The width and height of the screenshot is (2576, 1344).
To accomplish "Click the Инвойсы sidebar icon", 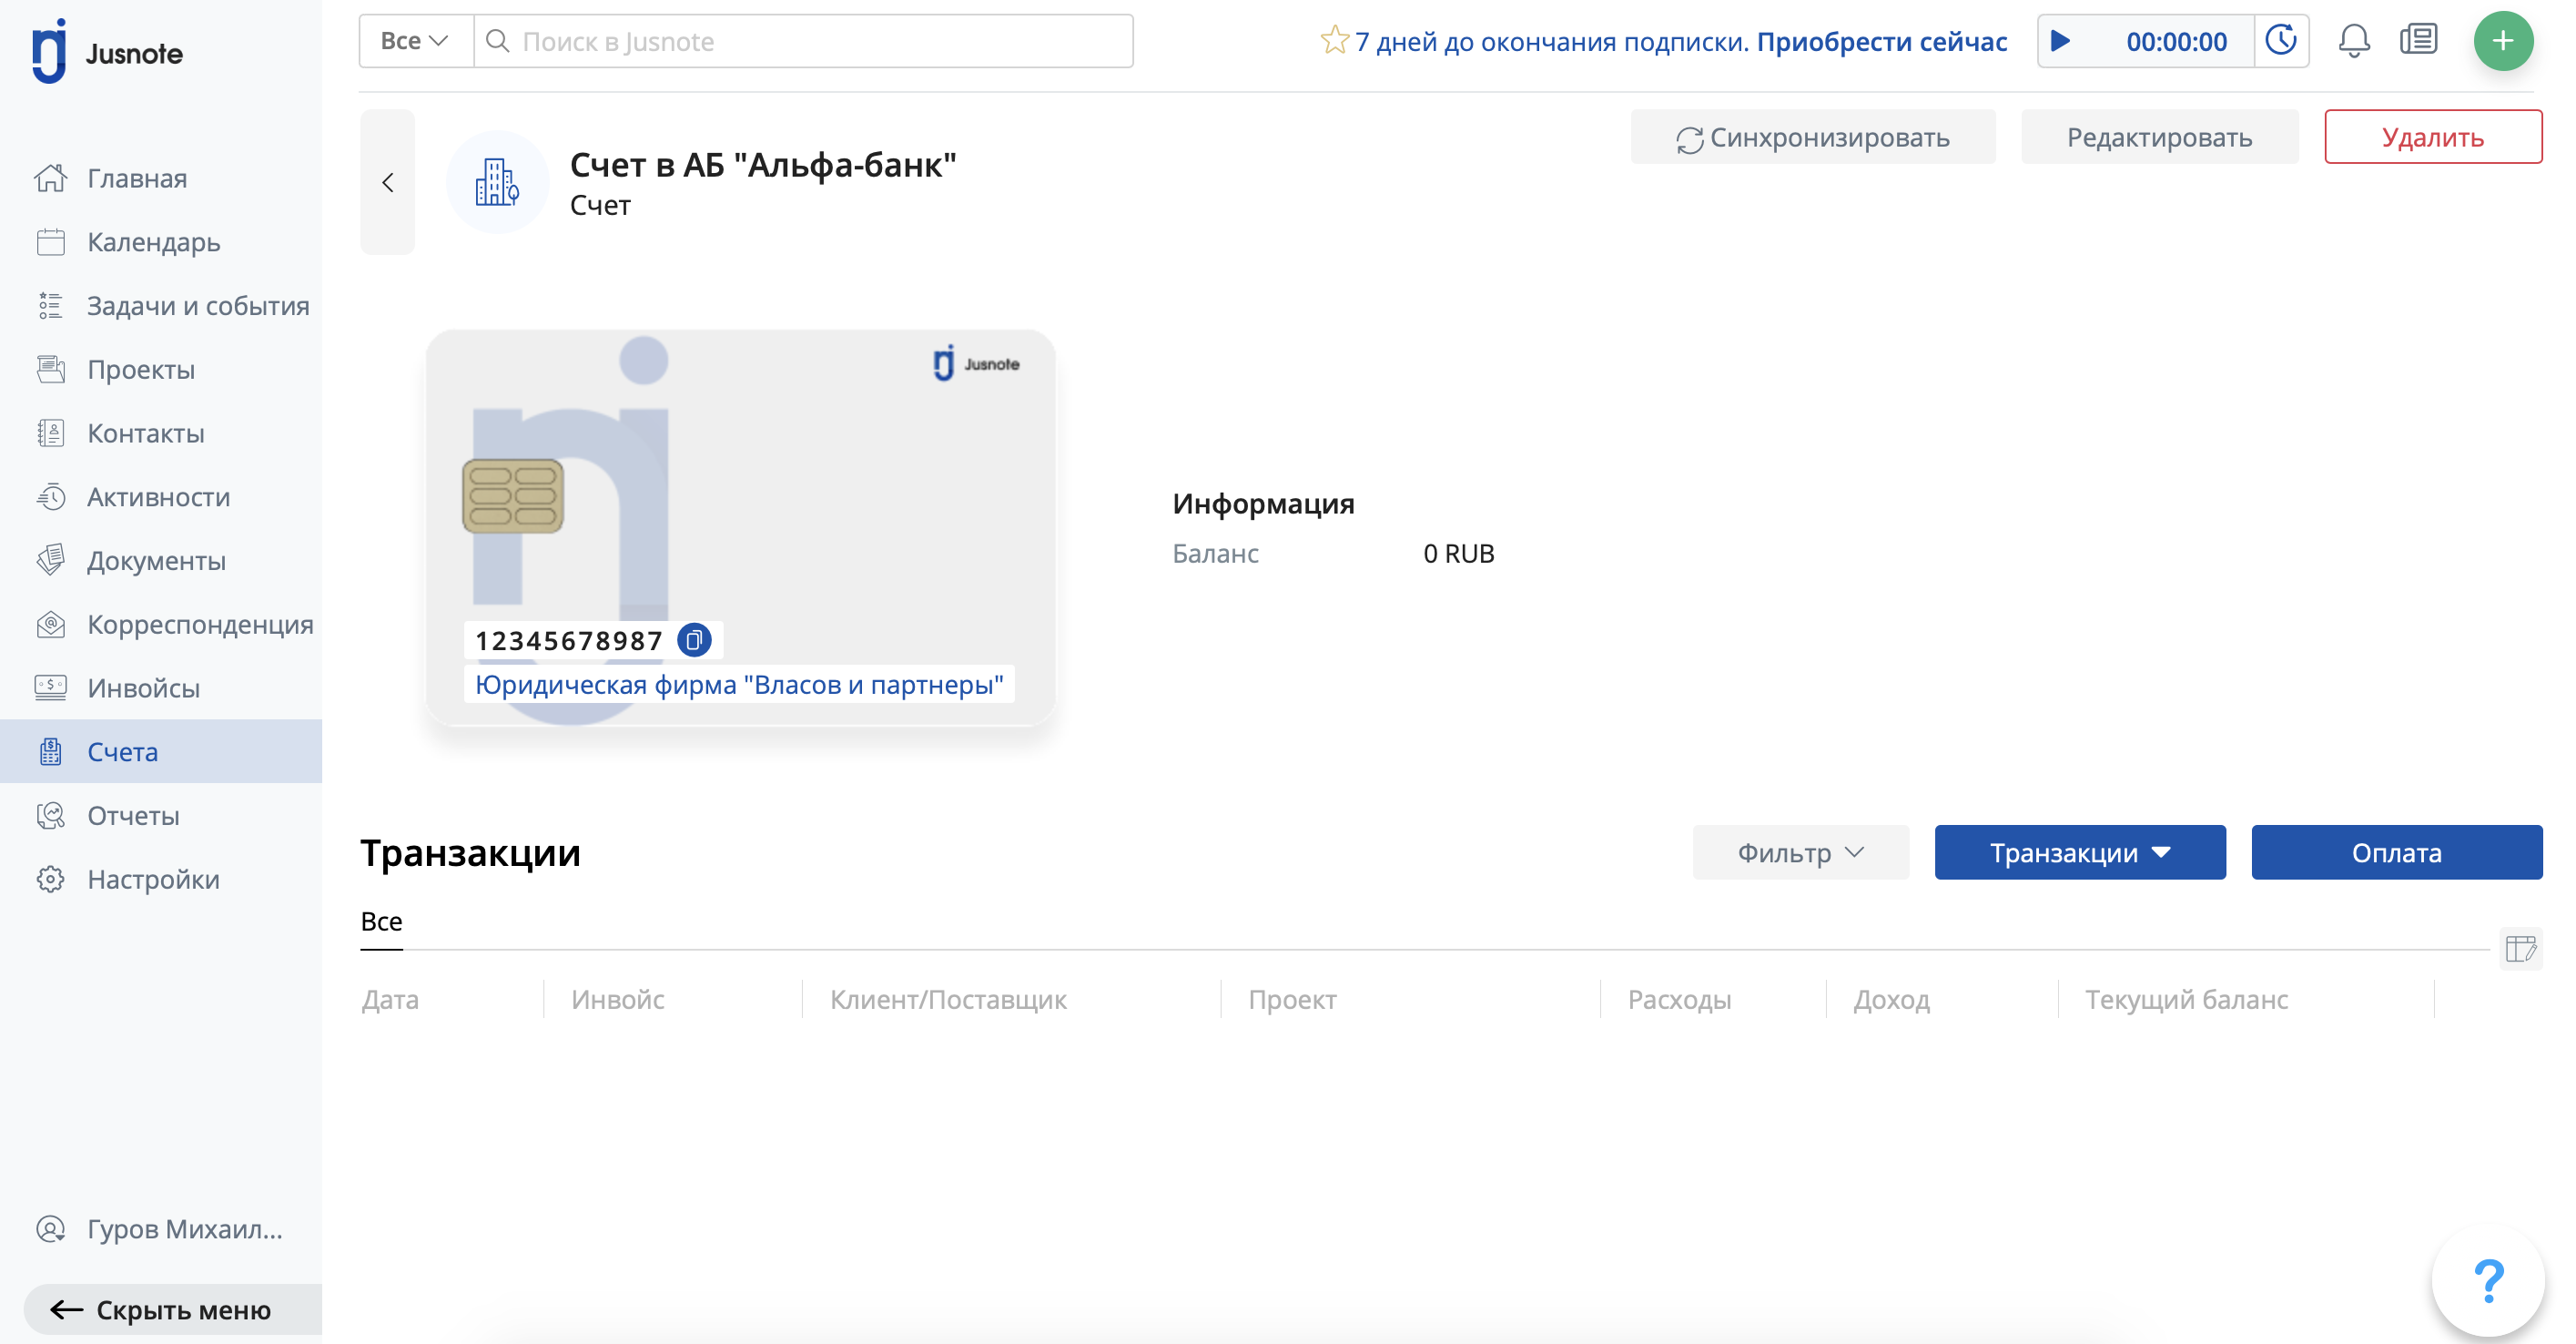I will (51, 688).
